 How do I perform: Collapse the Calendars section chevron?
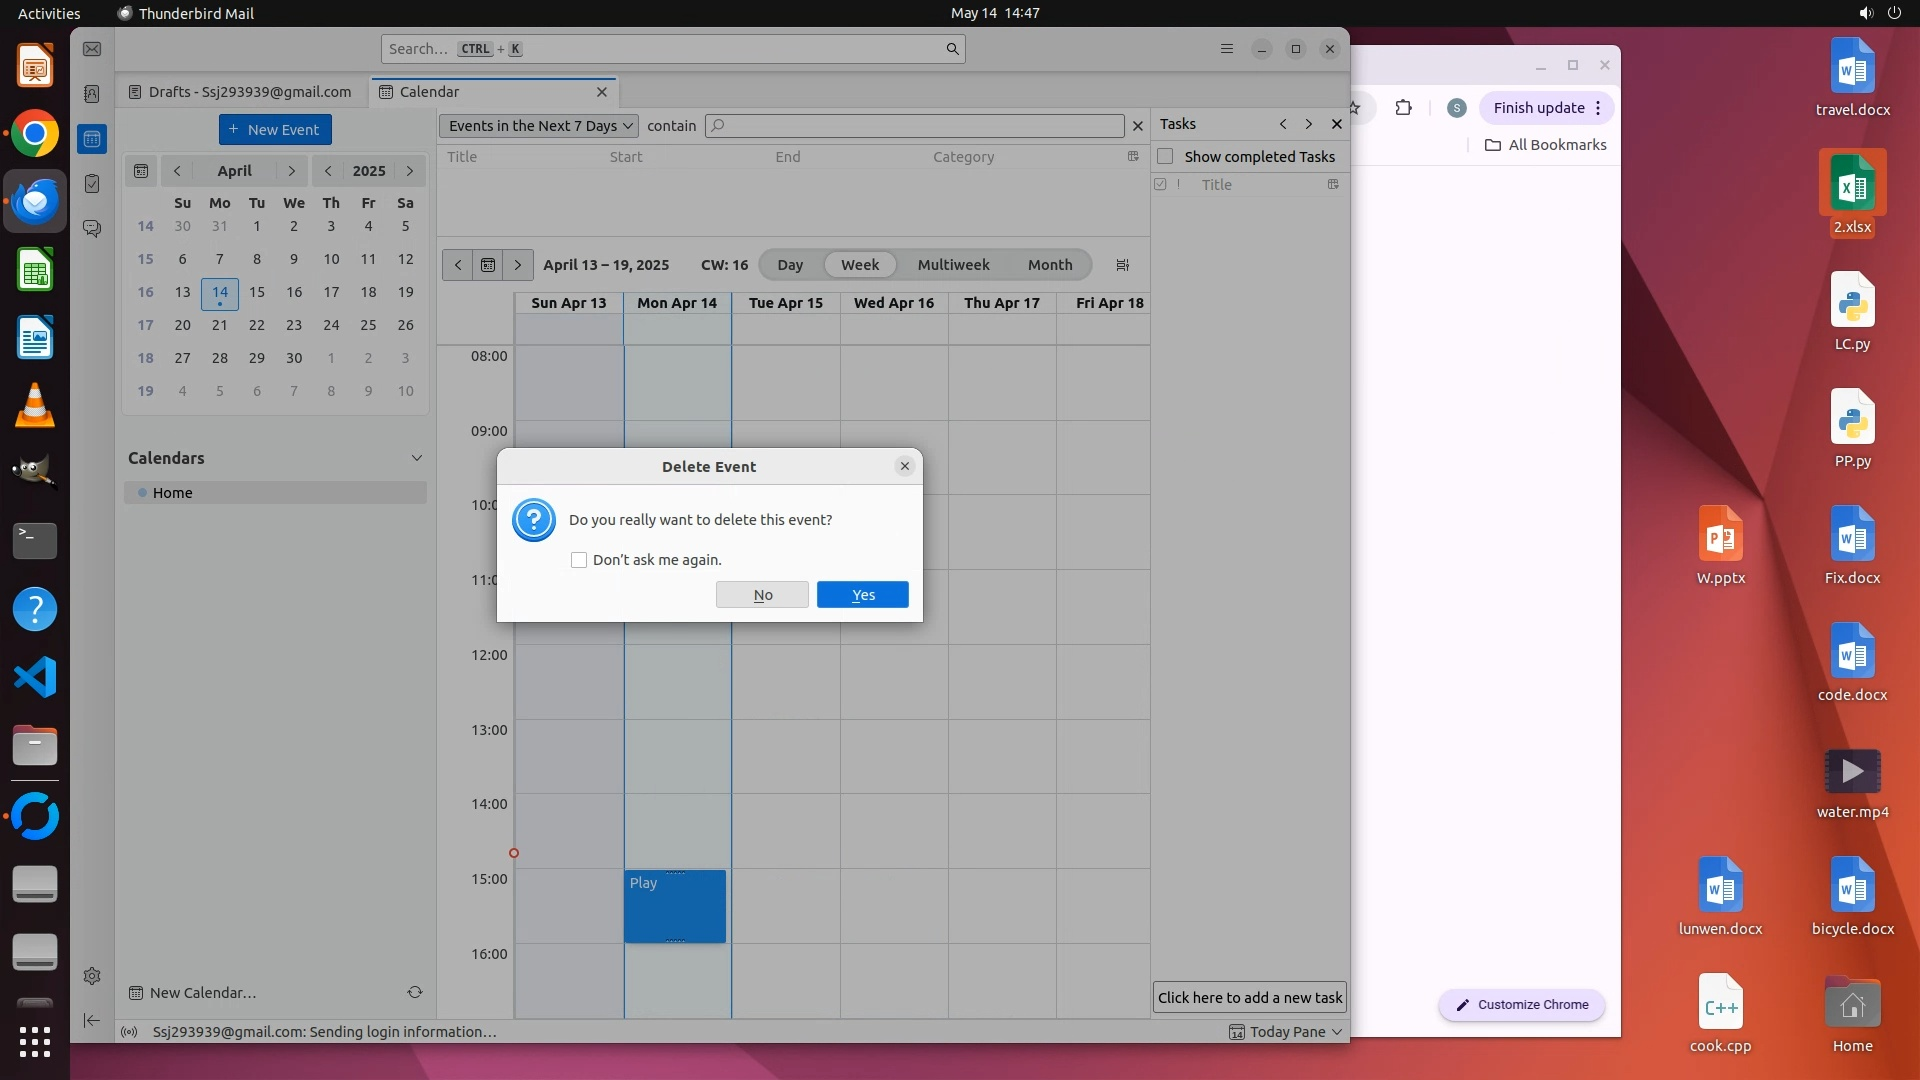[x=416, y=458]
